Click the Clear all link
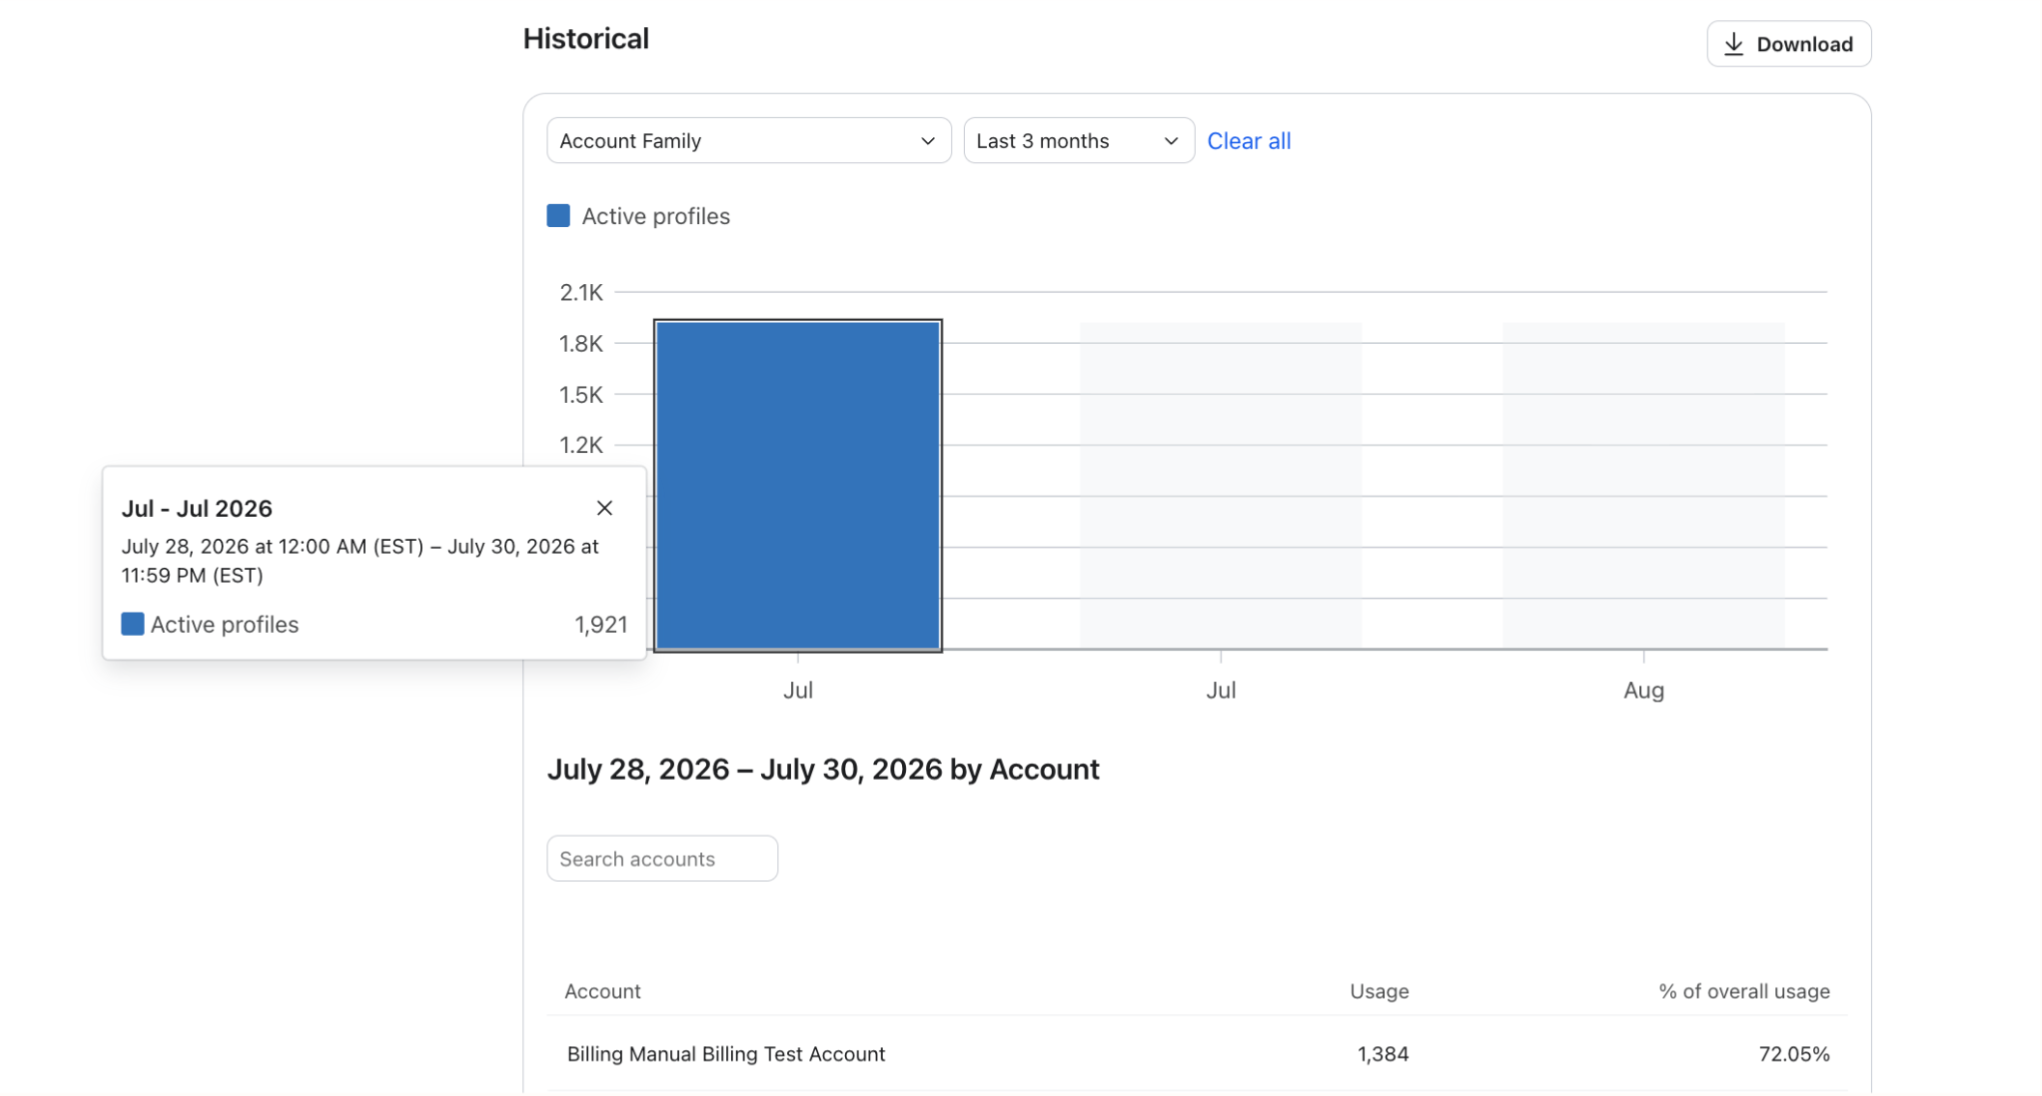The width and height of the screenshot is (2042, 1096). (1248, 141)
